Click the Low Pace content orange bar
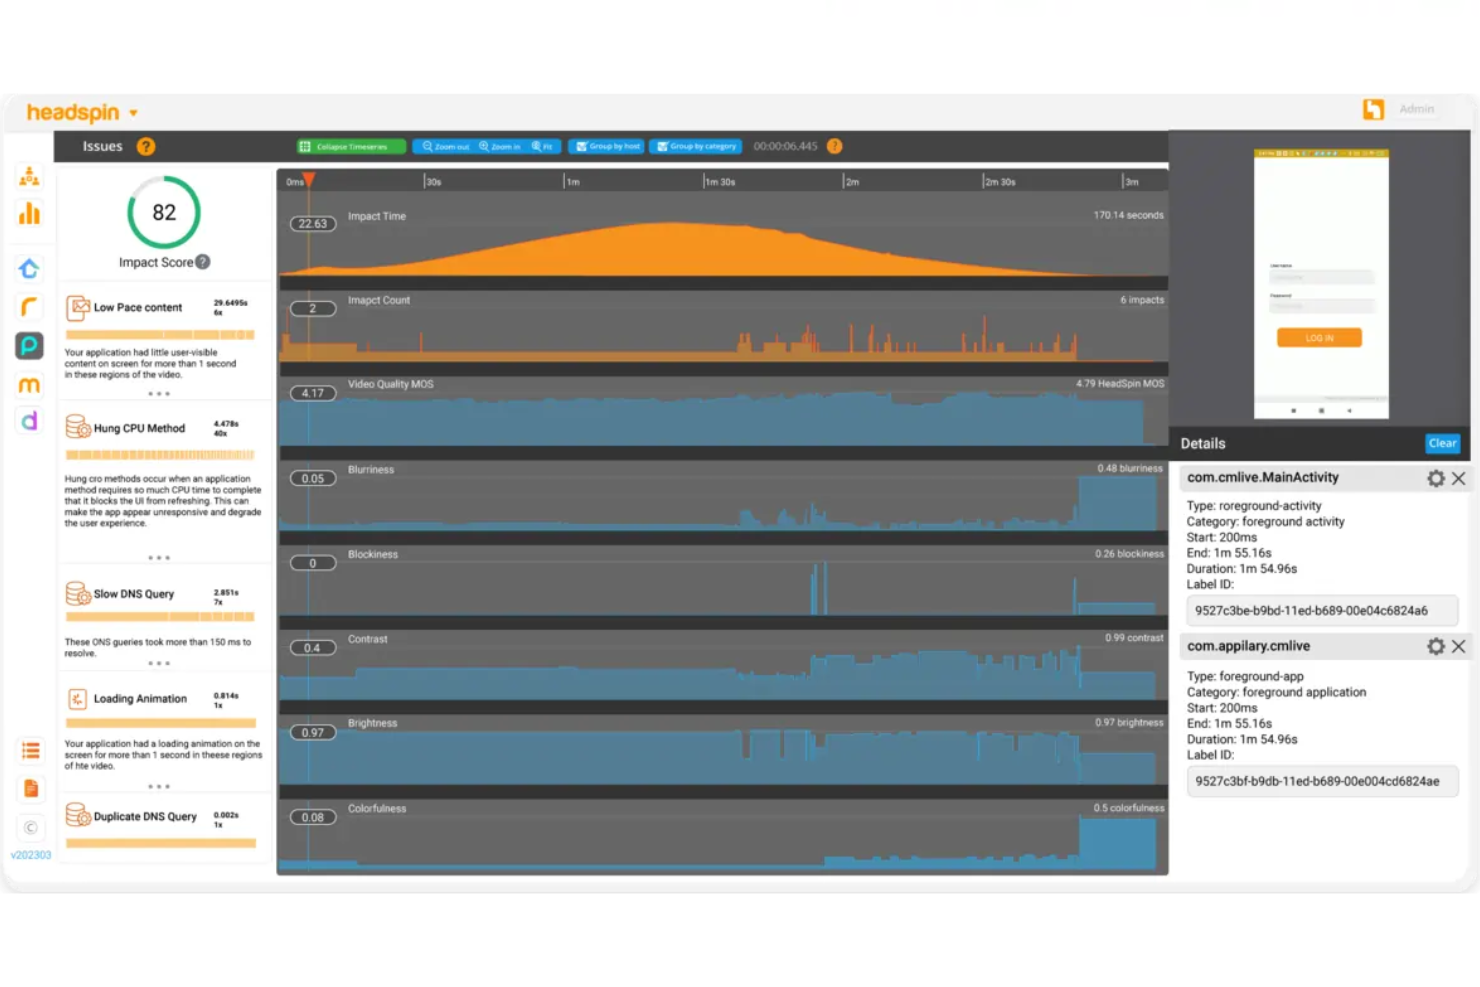 (160, 335)
